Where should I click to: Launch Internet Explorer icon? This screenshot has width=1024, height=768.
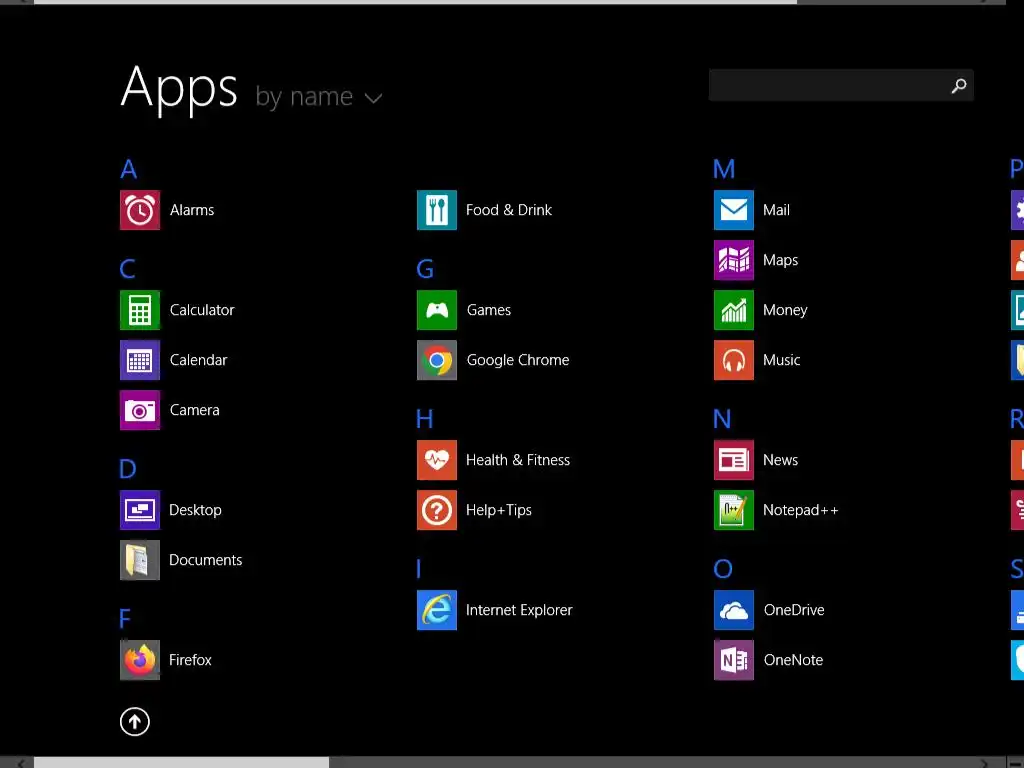click(437, 610)
